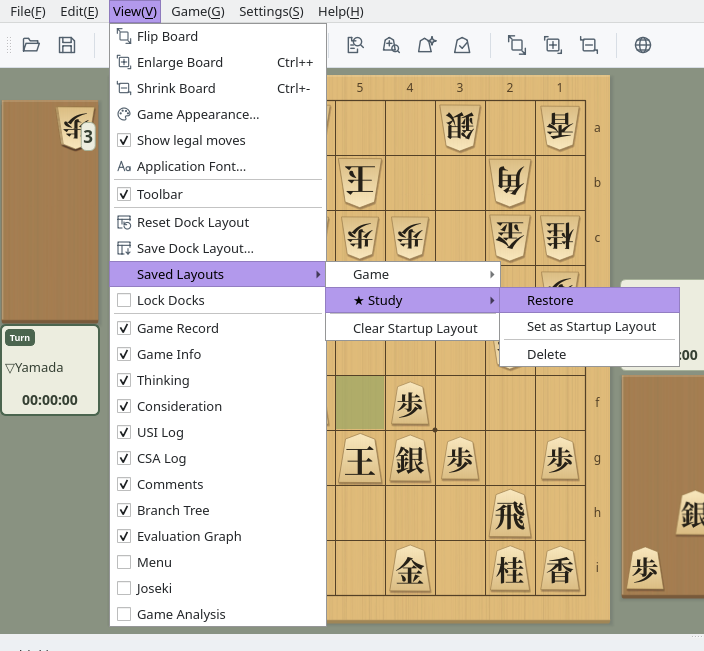Select the silver piece on square 4g
The width and height of the screenshot is (704, 651).
coord(409,459)
